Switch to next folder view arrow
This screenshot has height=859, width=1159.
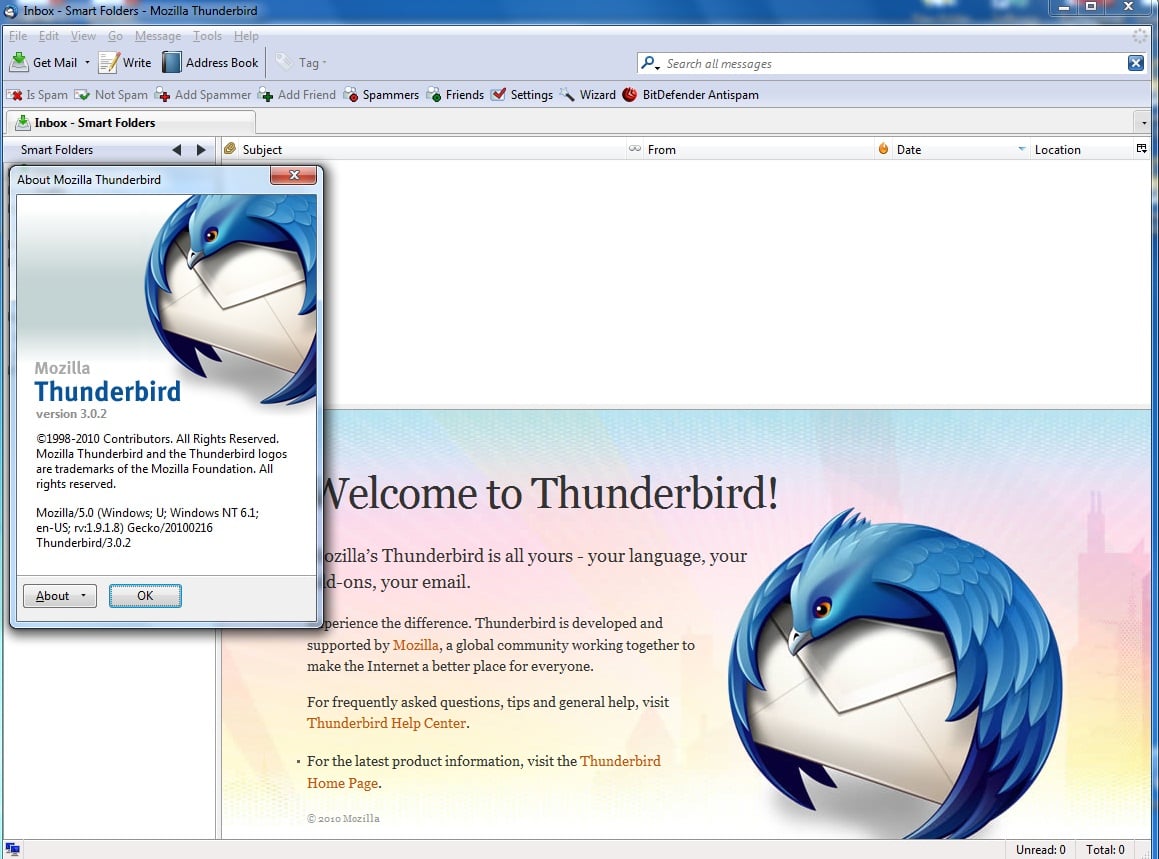(201, 149)
